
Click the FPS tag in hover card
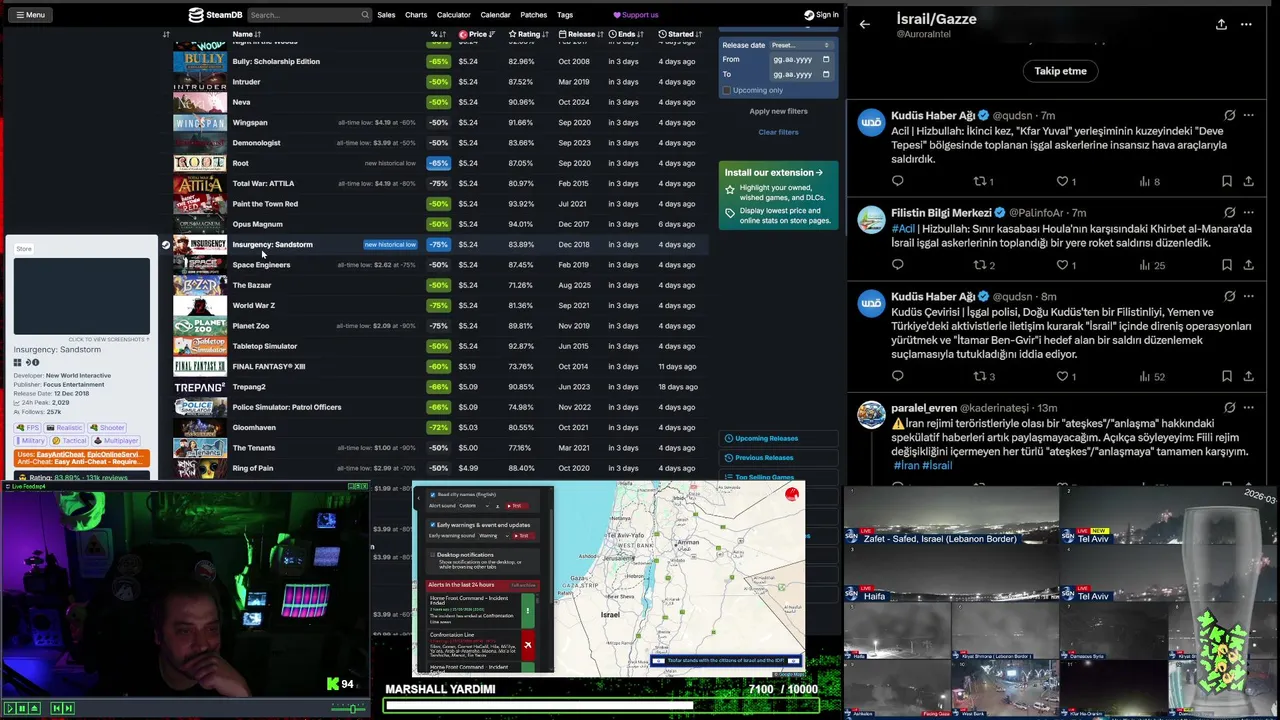pyautogui.click(x=27, y=428)
